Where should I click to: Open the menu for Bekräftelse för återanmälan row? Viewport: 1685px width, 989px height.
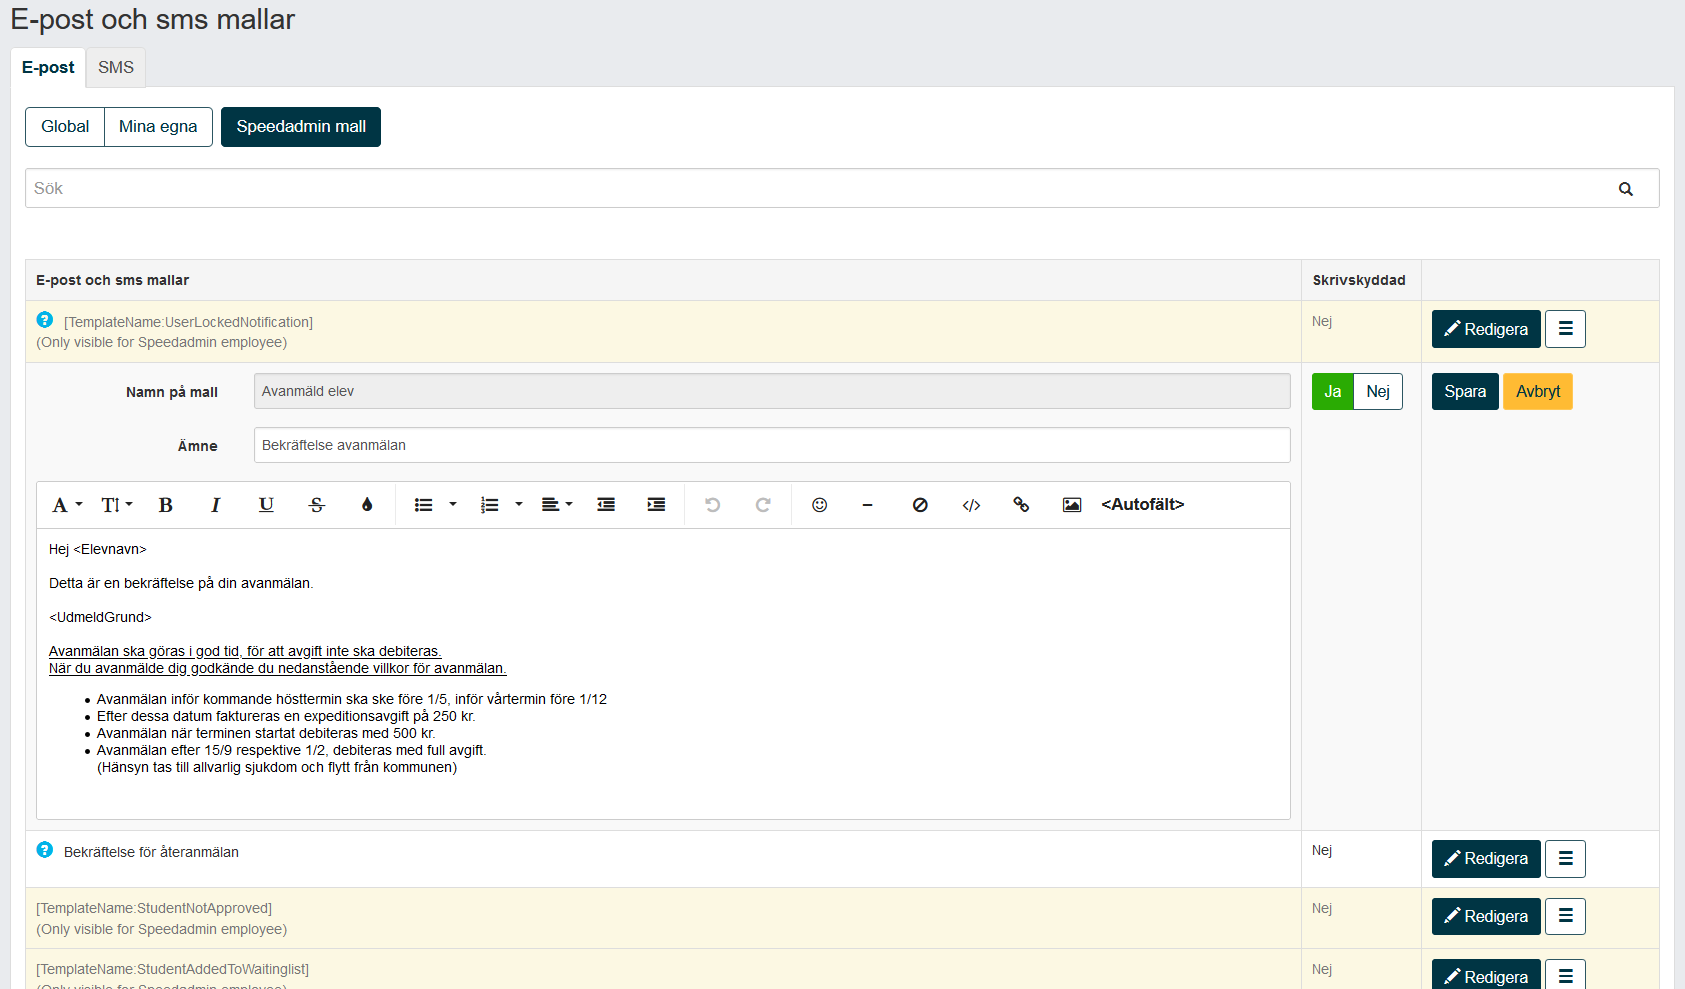coord(1565,859)
